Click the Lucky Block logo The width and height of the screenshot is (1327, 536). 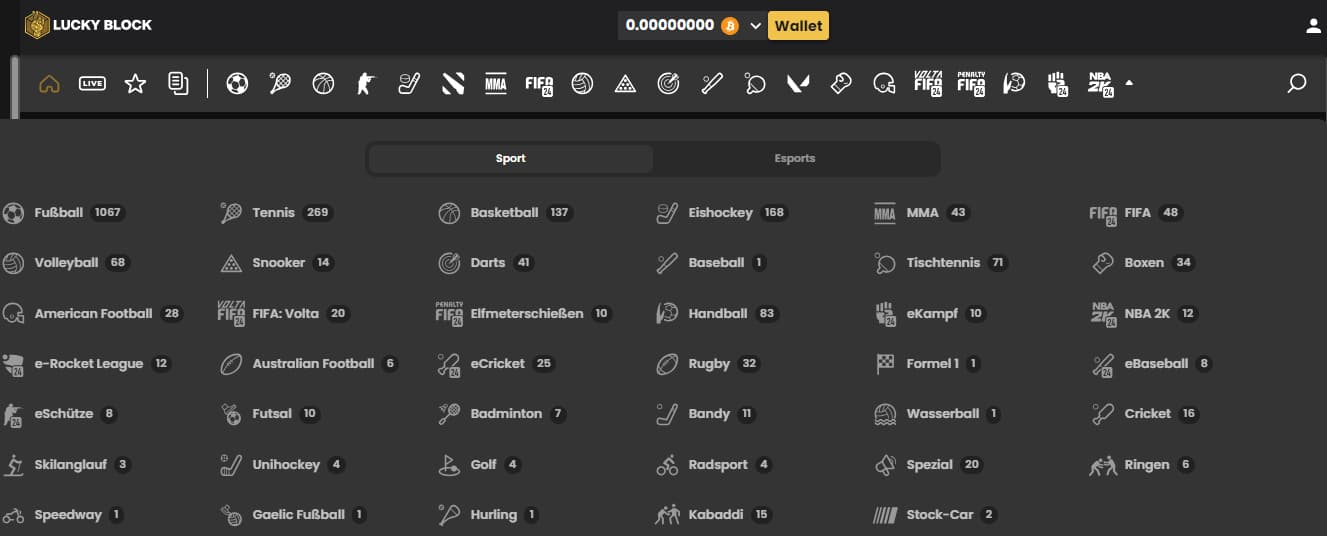[x=88, y=25]
